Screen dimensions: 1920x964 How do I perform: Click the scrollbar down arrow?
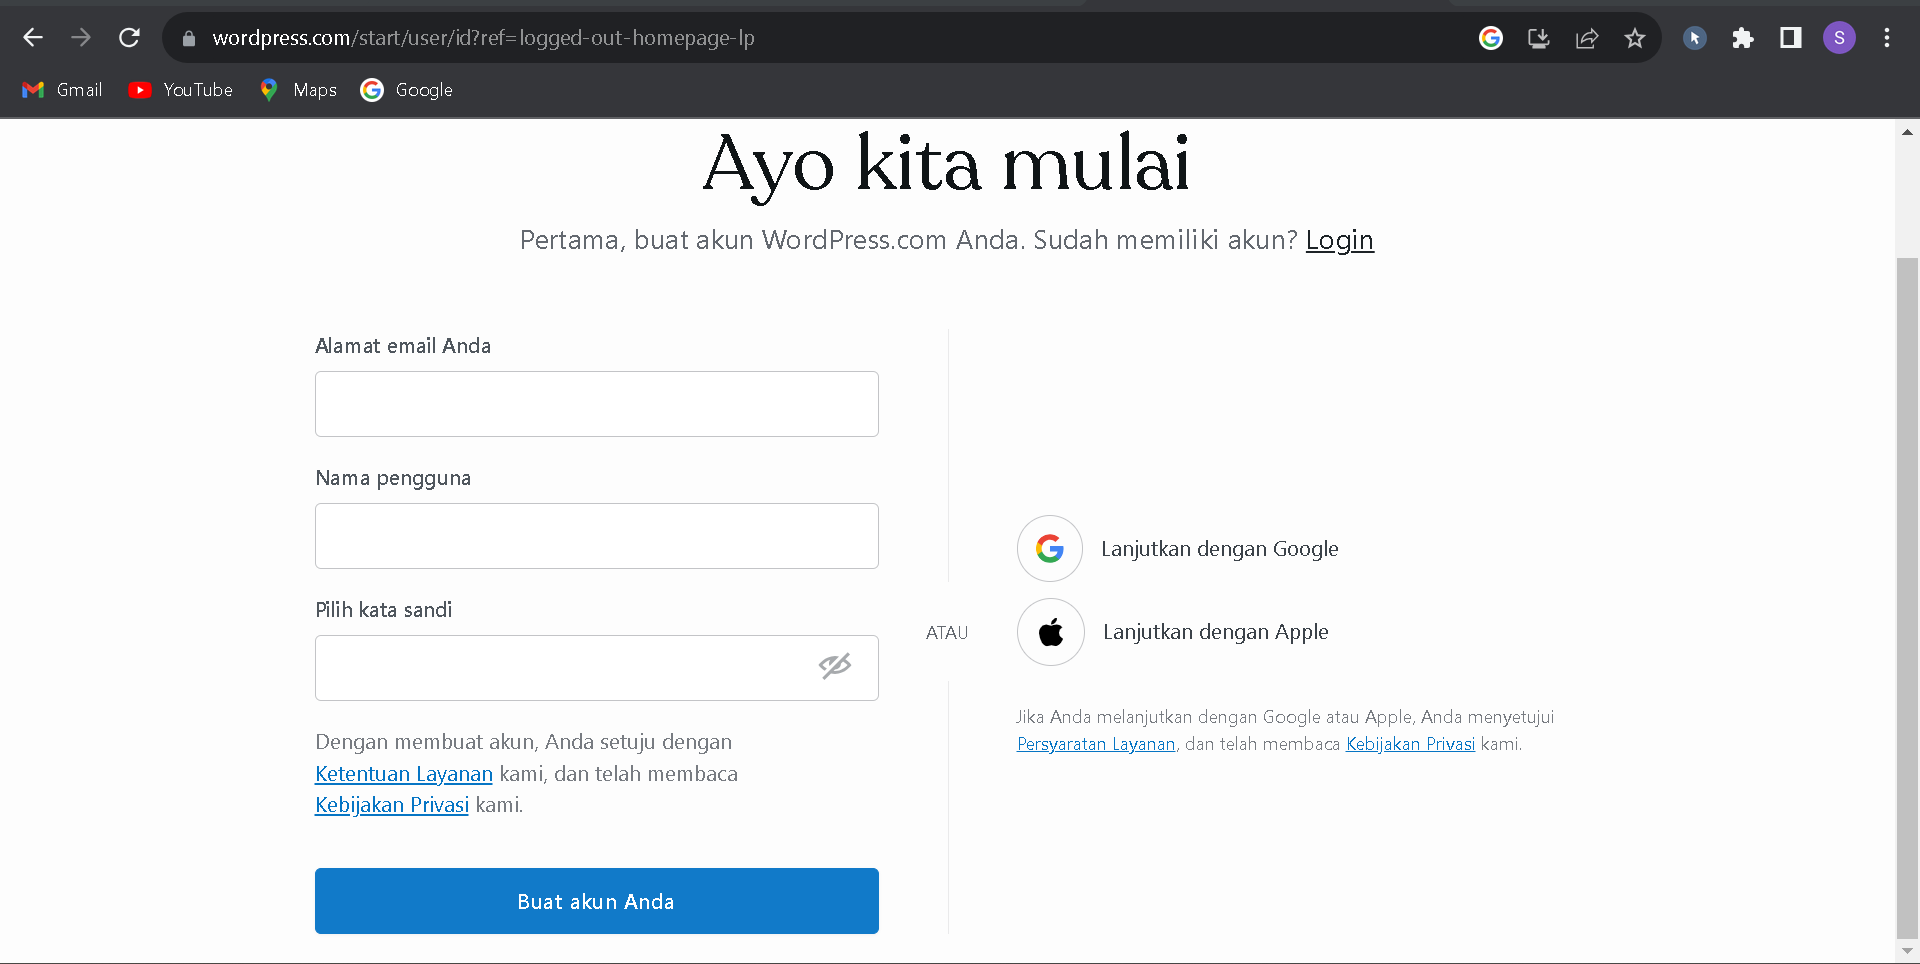[1907, 952]
